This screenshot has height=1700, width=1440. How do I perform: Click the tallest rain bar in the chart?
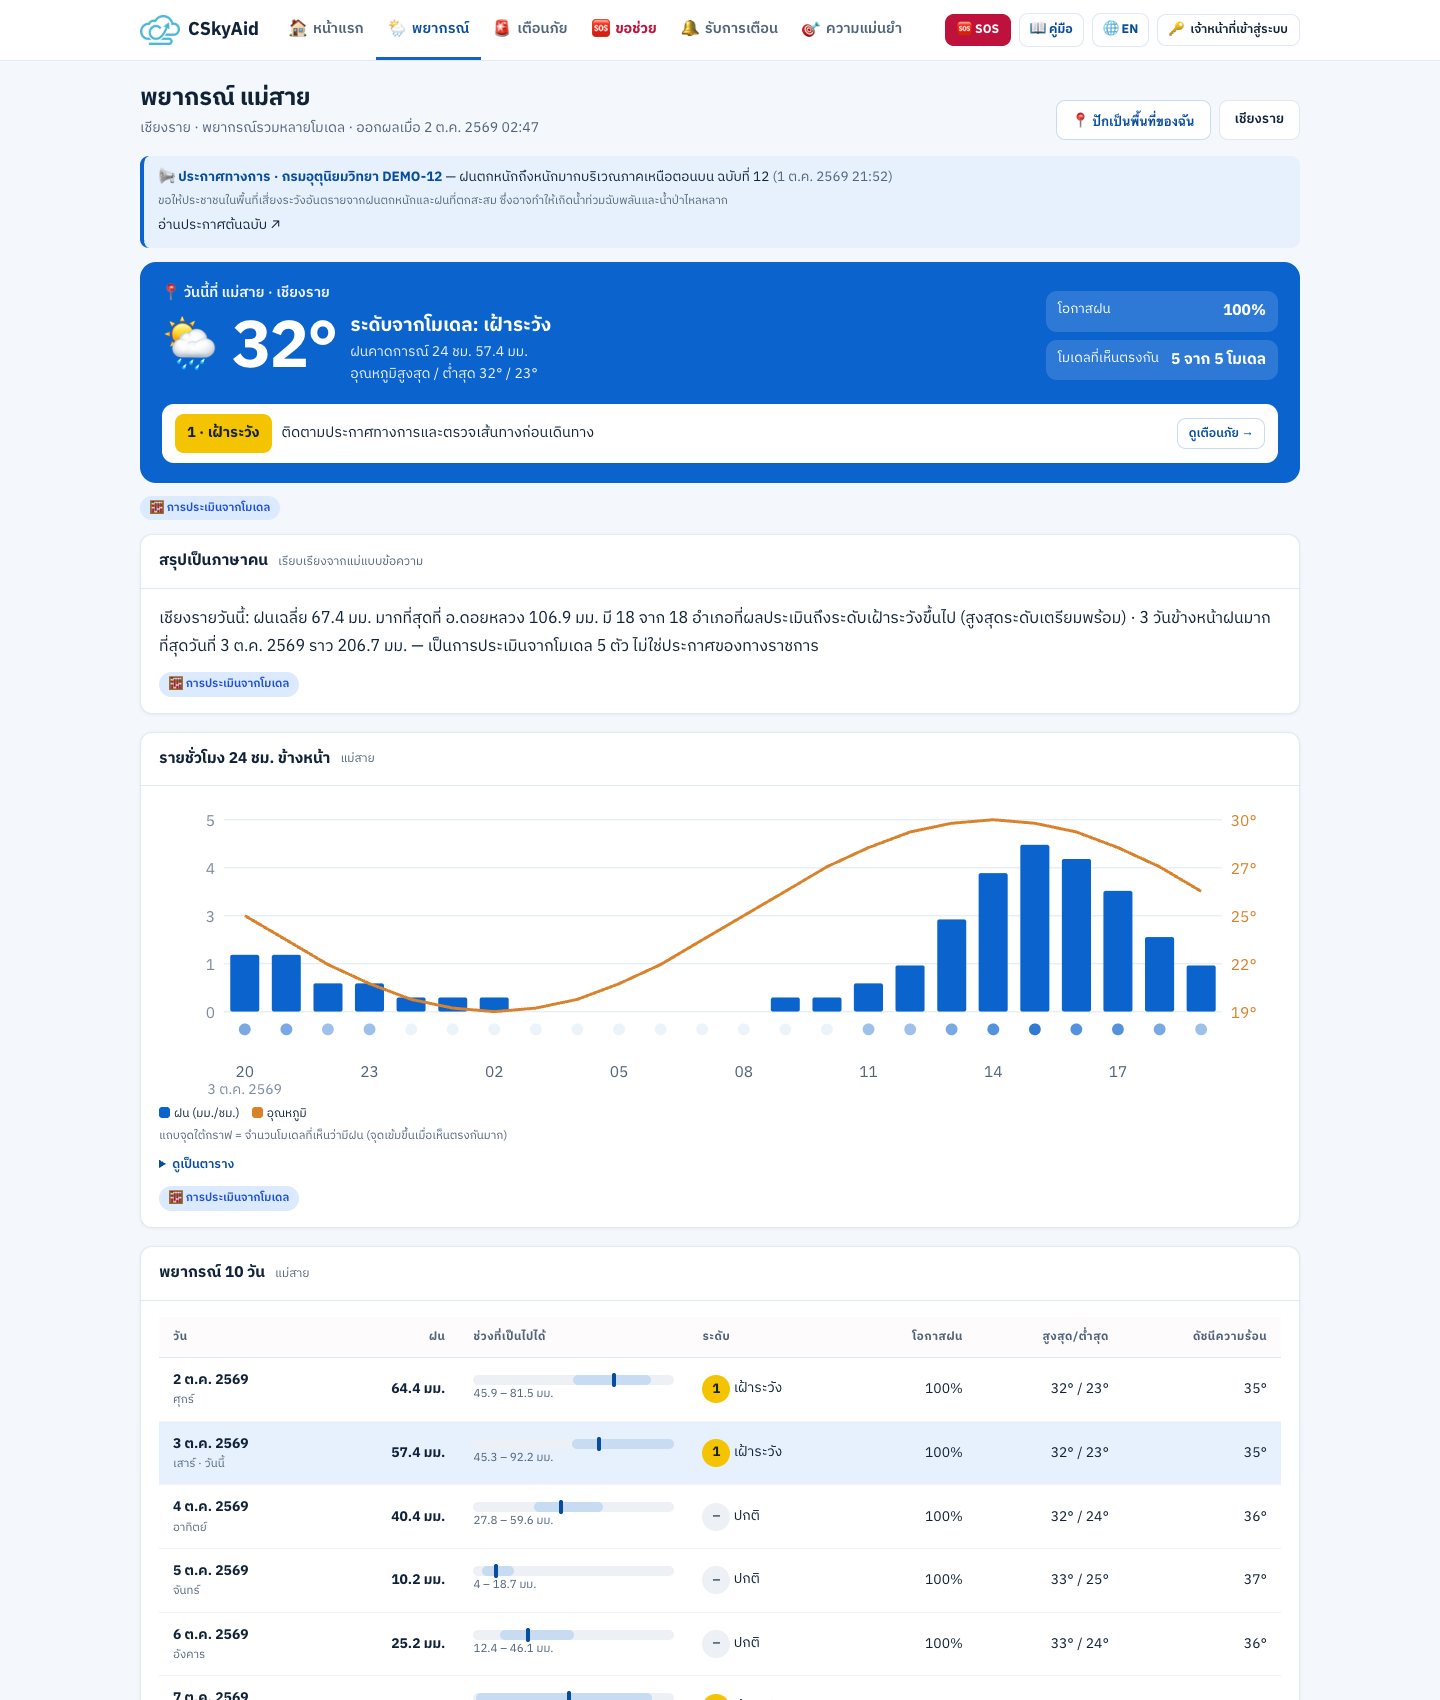(1034, 928)
